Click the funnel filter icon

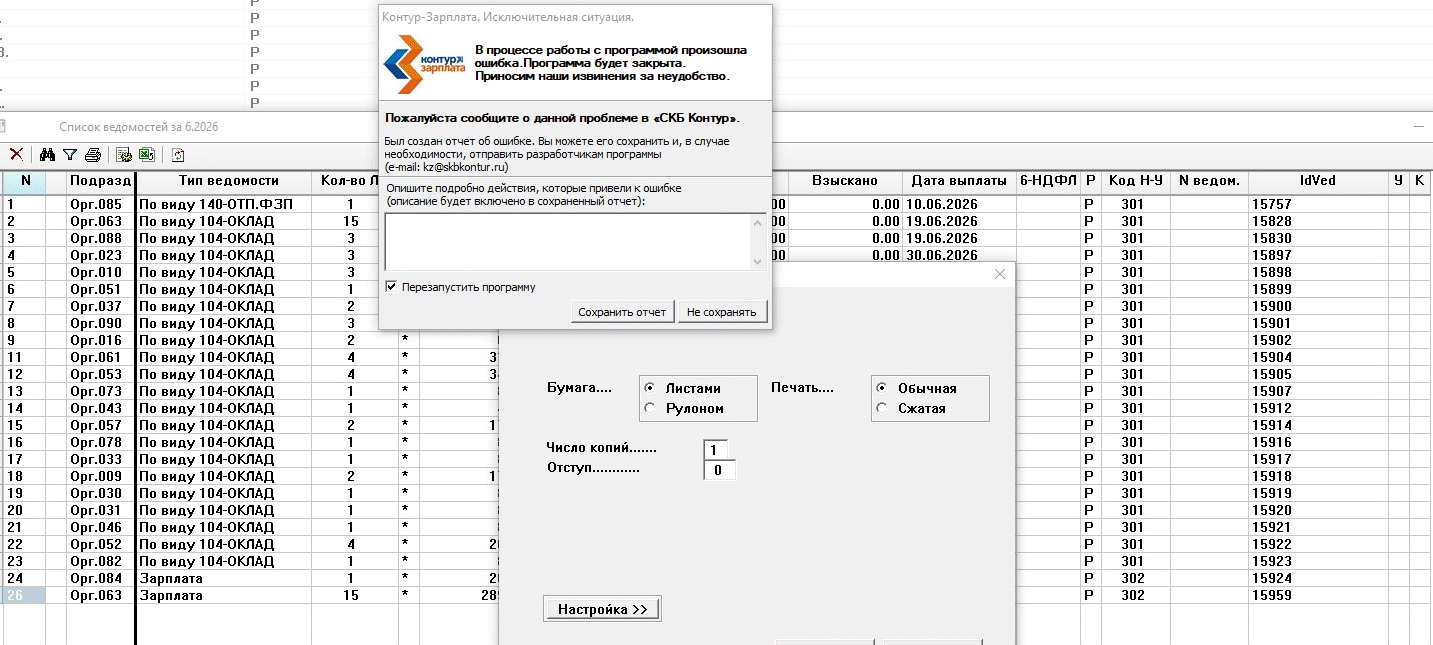[70, 155]
